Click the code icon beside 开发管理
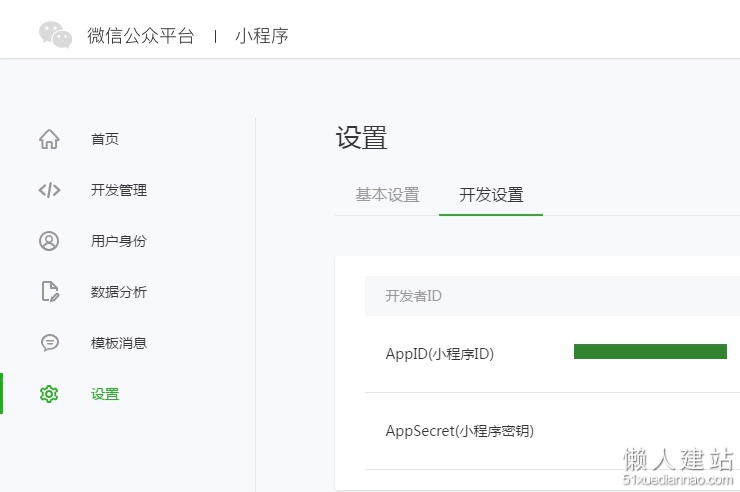Viewport: 740px width, 492px height. point(49,190)
